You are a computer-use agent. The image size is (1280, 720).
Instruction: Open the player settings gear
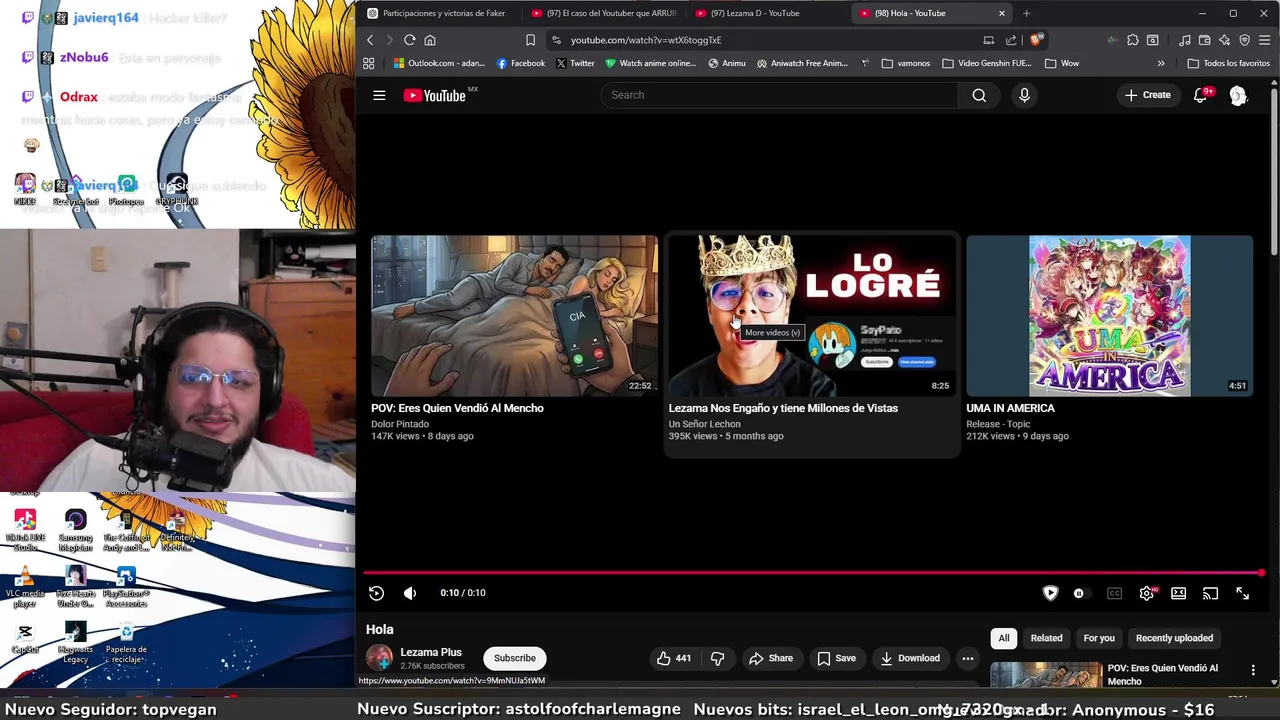(1146, 593)
